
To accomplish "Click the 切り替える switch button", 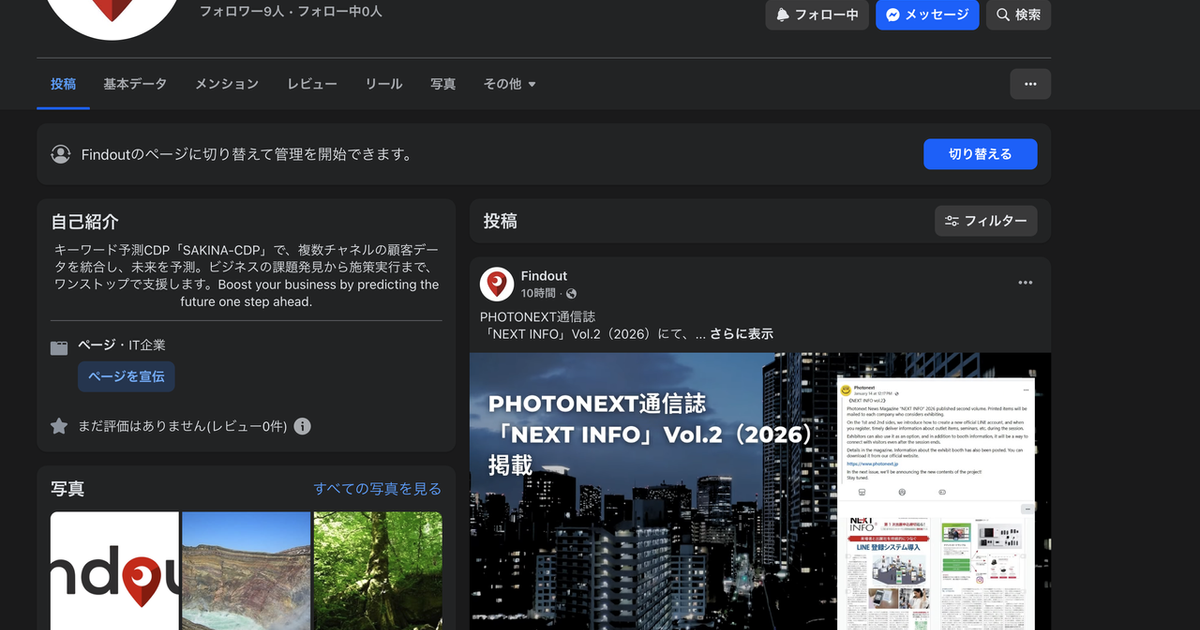I will click(x=980, y=154).
